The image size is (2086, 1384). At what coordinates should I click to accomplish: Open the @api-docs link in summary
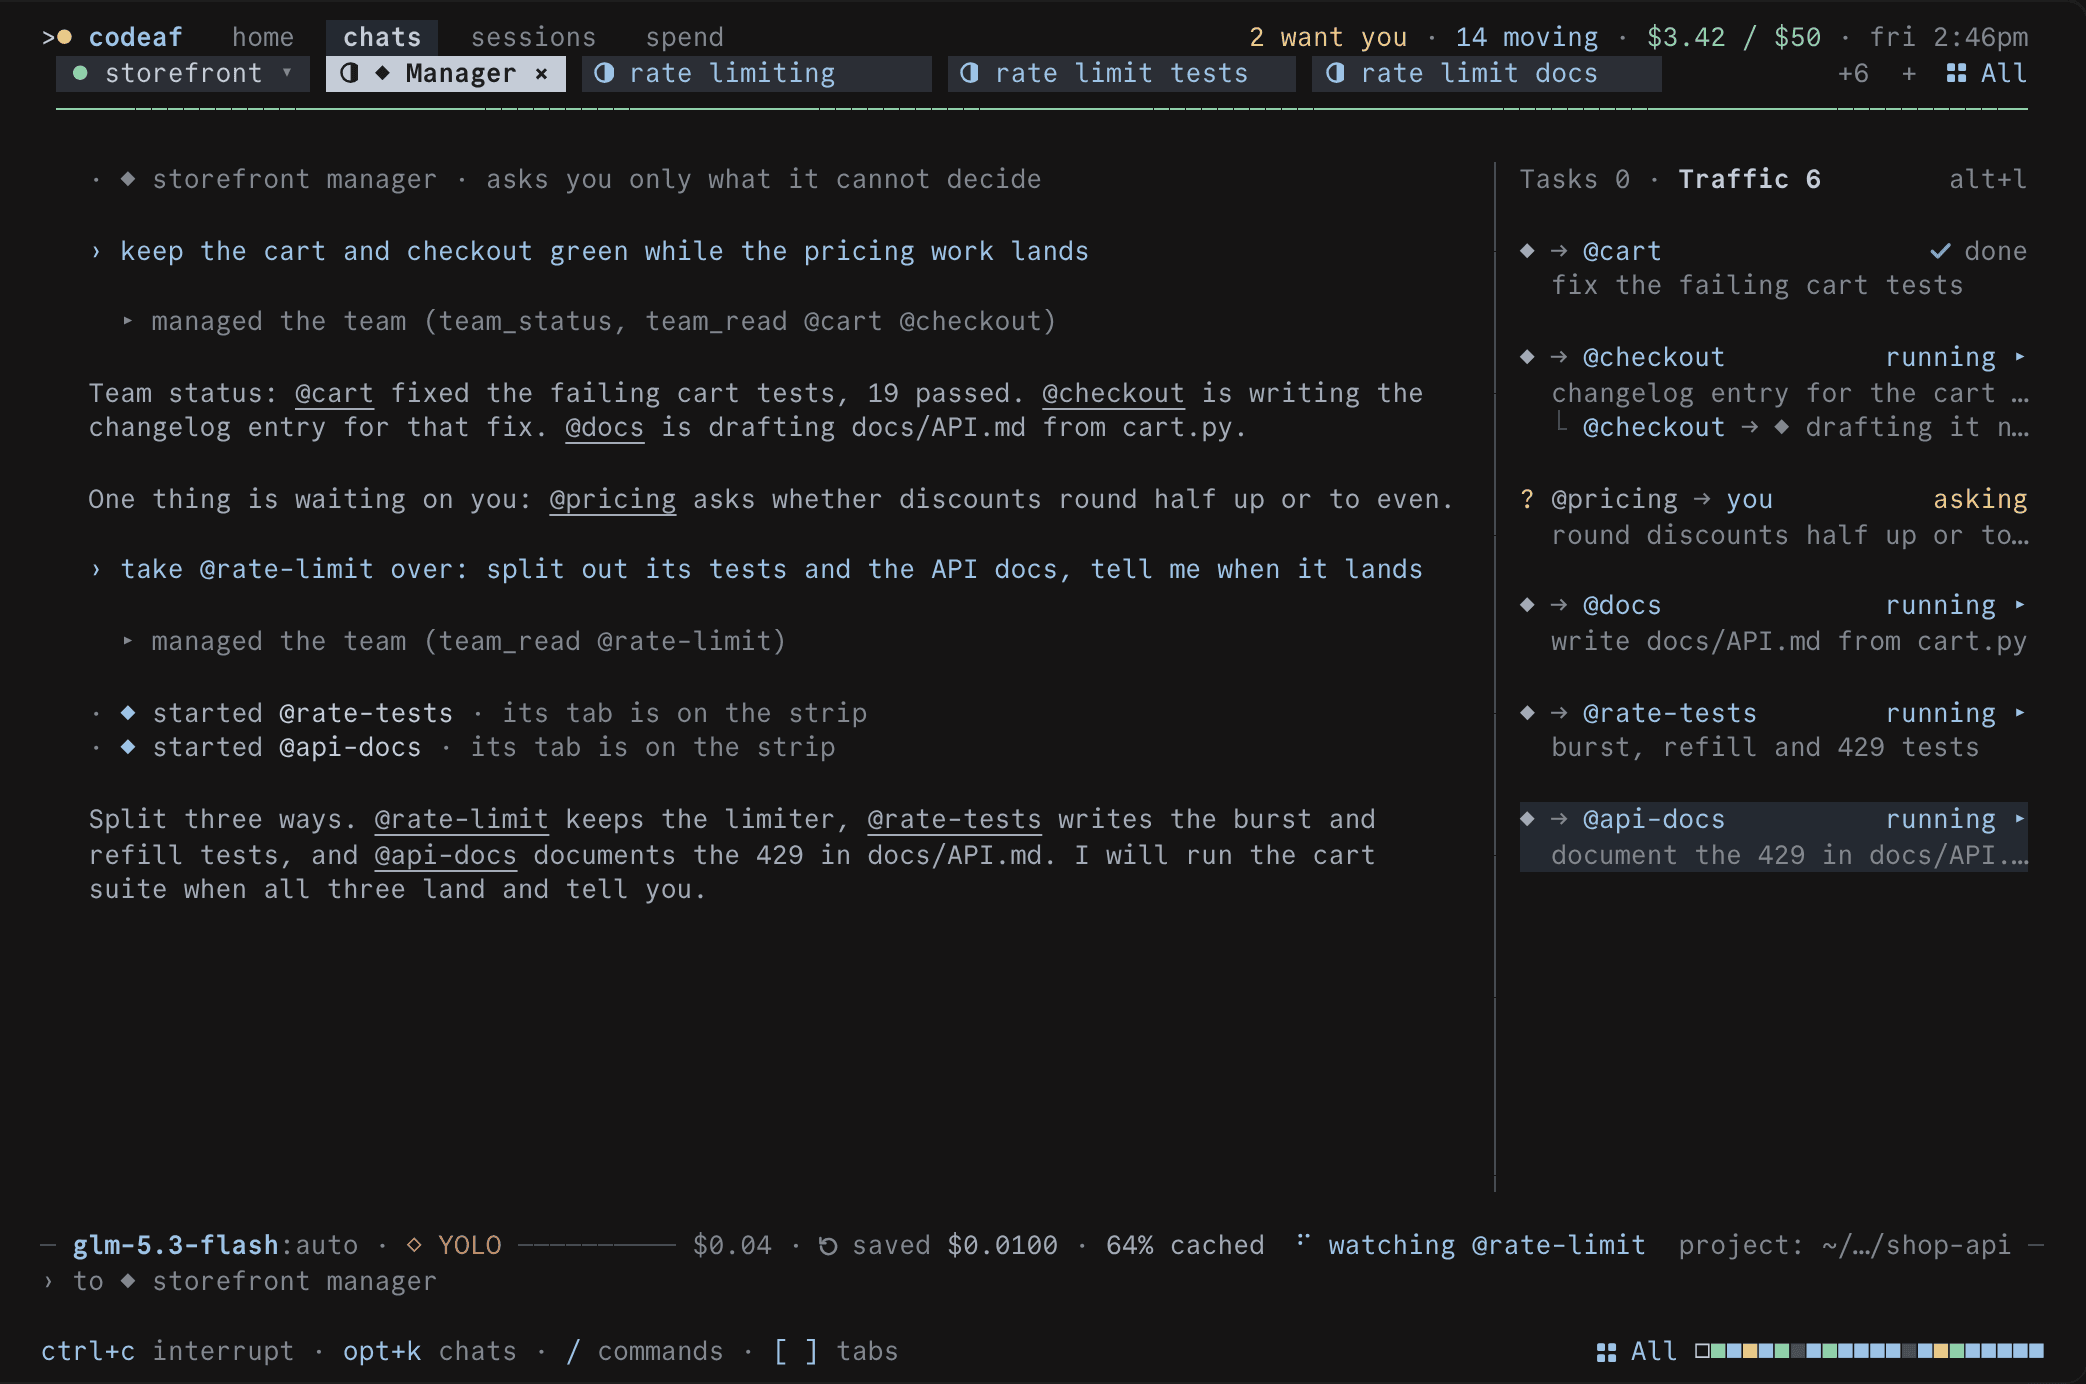[445, 855]
